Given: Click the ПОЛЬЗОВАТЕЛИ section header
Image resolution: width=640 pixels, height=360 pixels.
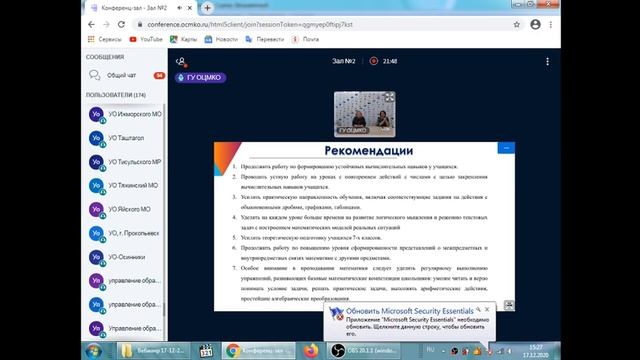Looking at the screenshot, I should coord(116,95).
